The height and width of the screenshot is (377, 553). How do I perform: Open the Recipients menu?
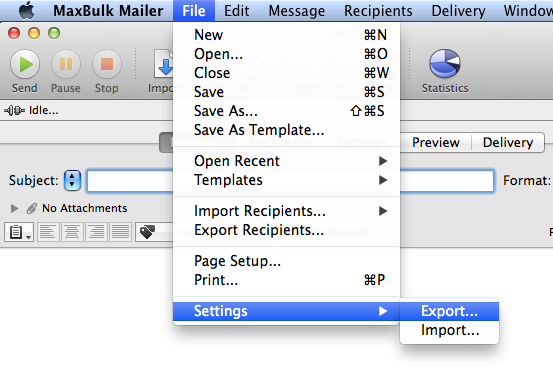click(x=378, y=11)
